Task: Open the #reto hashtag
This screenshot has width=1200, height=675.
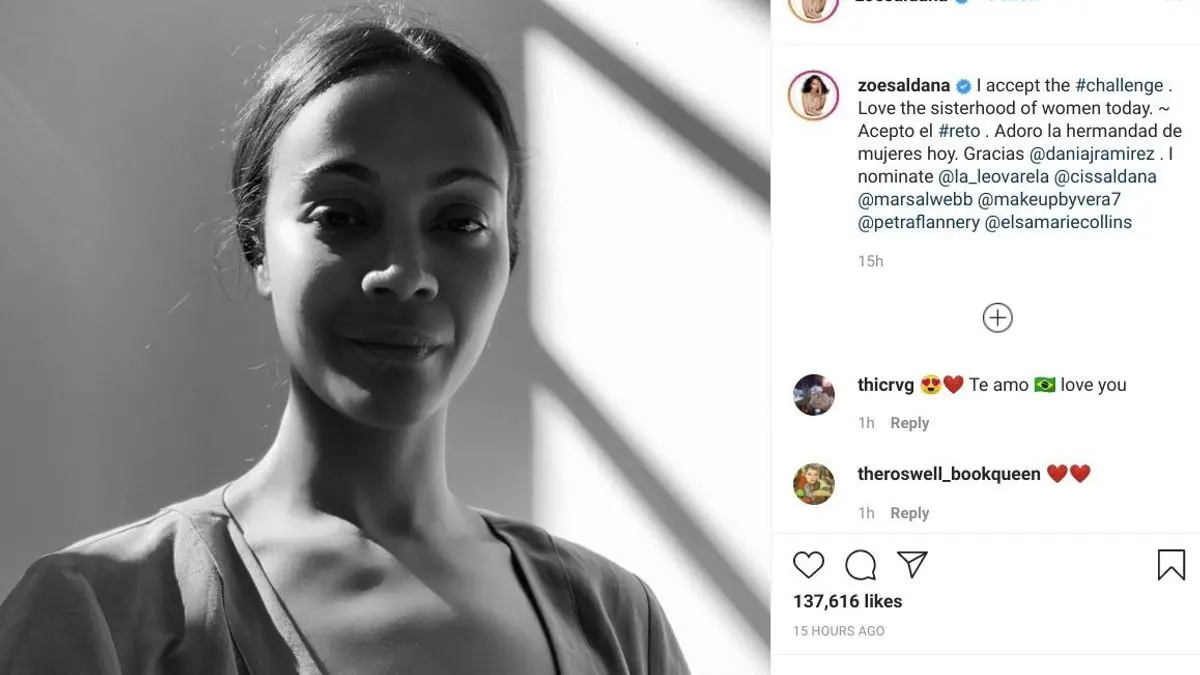Action: pyautogui.click(x=959, y=131)
